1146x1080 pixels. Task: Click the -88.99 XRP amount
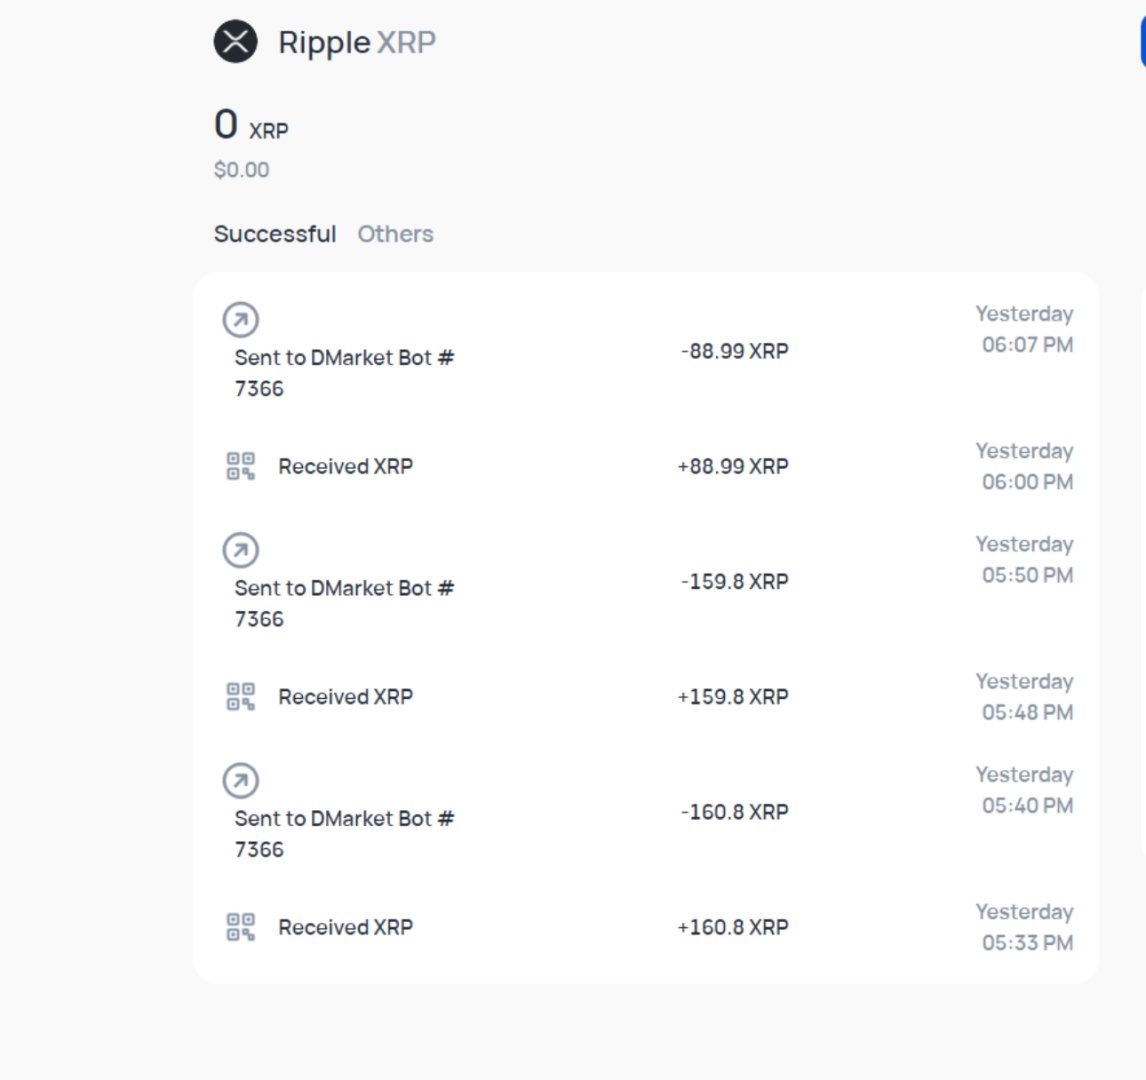click(734, 351)
